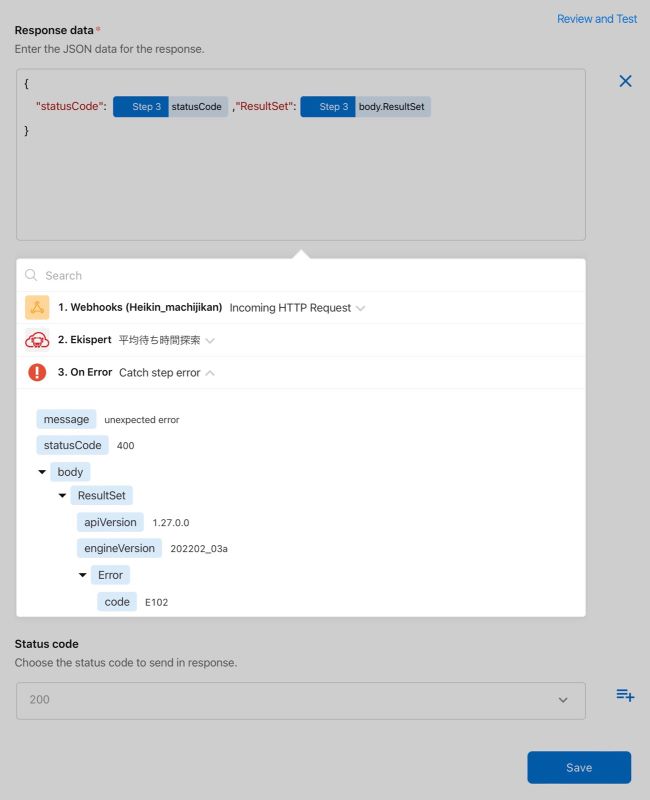This screenshot has width=650, height=800.
Task: Insert the message data pill
Action: pyautogui.click(x=66, y=419)
